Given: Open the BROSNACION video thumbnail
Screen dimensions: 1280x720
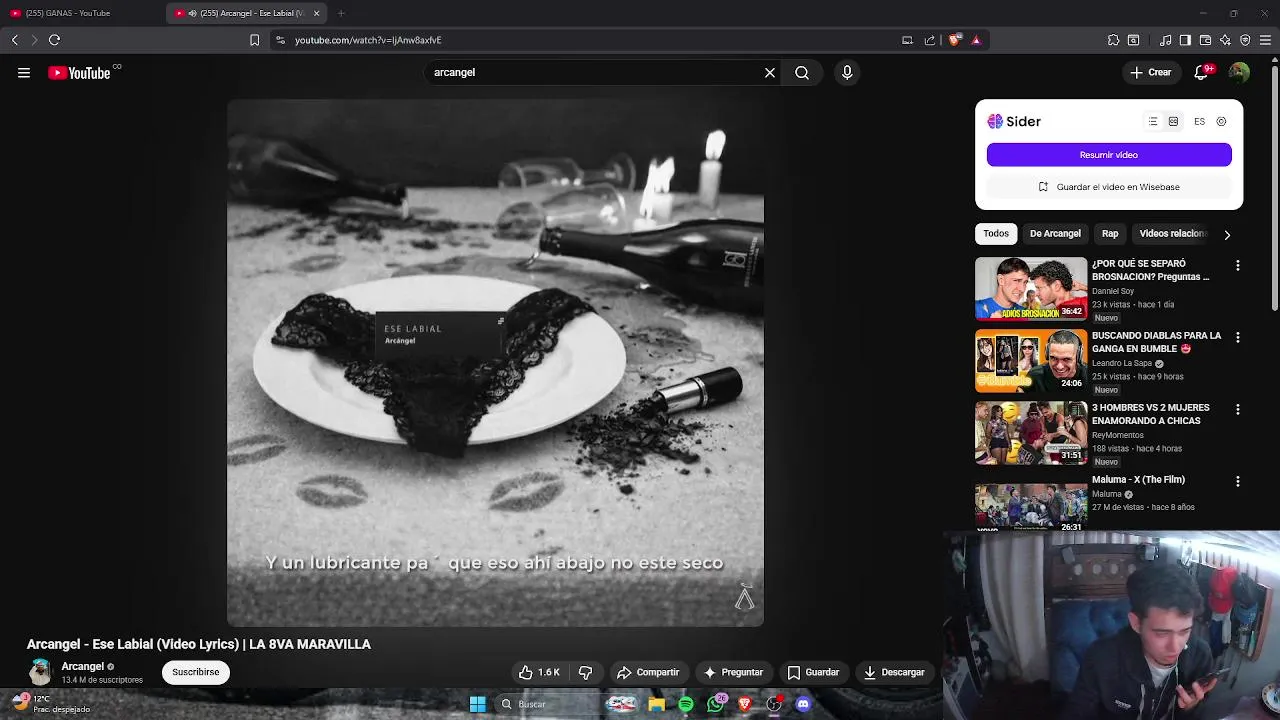Looking at the screenshot, I should pyautogui.click(x=1031, y=289).
